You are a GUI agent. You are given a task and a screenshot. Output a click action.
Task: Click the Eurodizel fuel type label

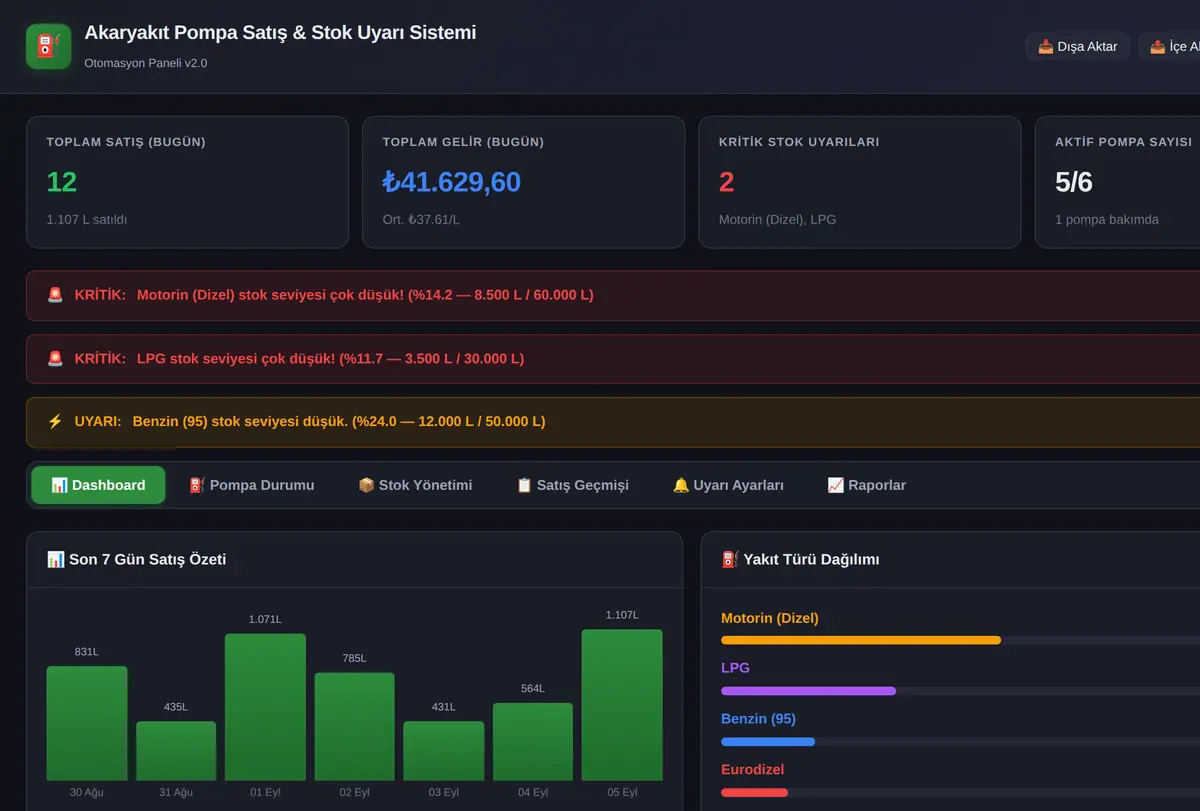point(752,770)
